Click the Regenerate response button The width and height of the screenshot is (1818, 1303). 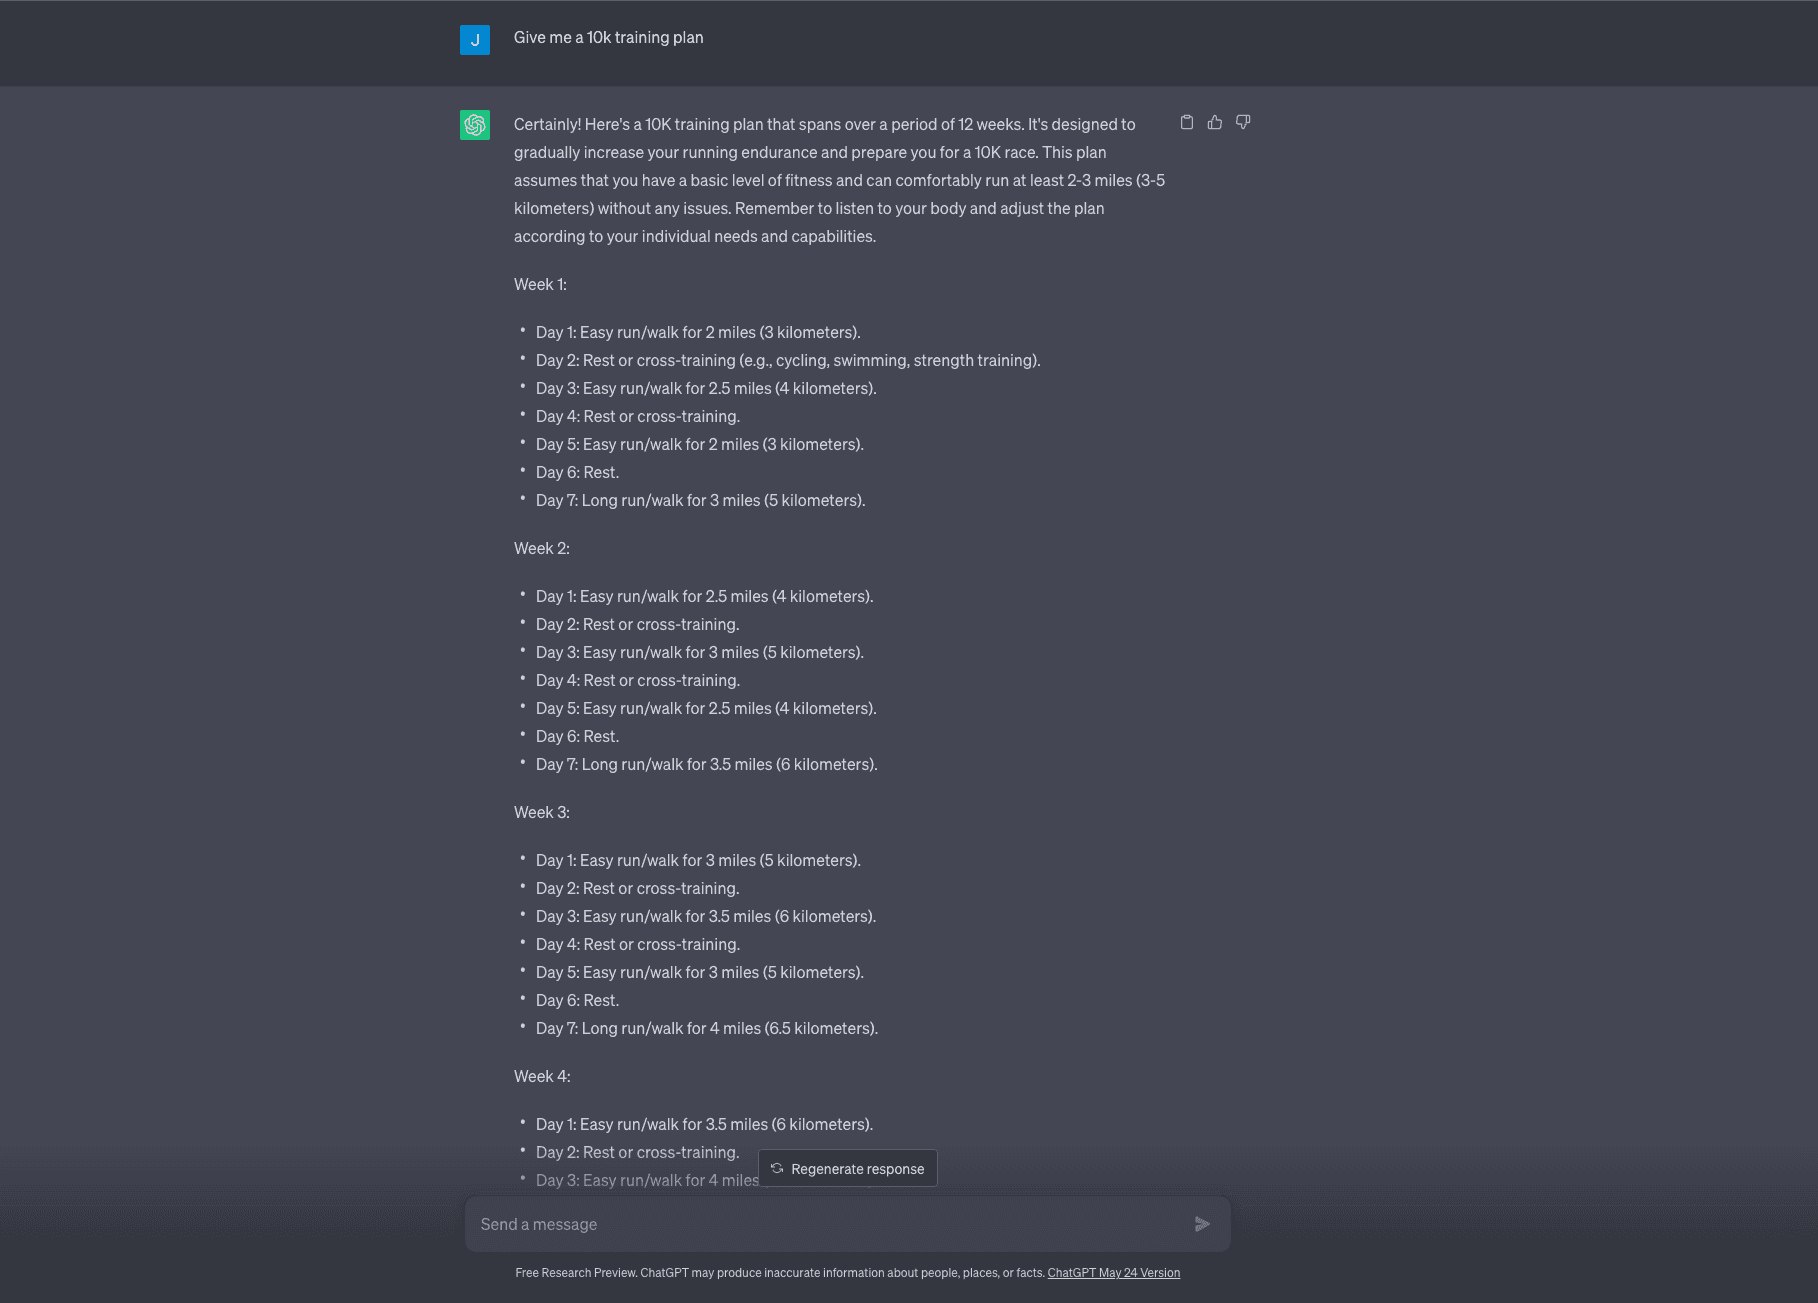tap(848, 1168)
